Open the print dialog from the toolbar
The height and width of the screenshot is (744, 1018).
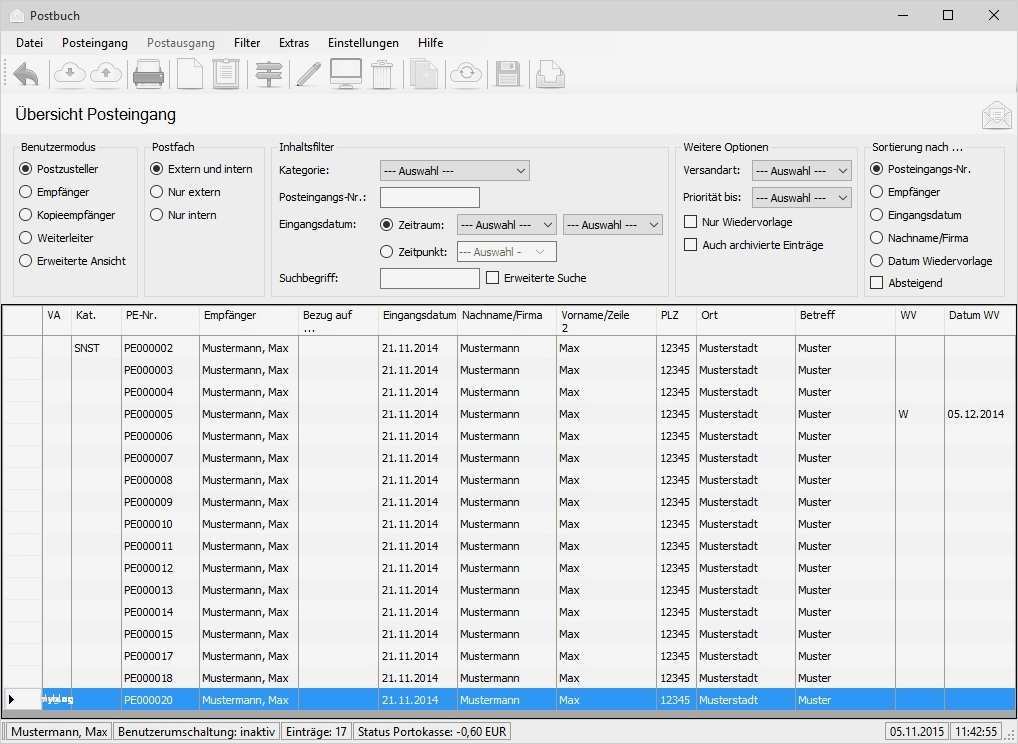pyautogui.click(x=148, y=73)
